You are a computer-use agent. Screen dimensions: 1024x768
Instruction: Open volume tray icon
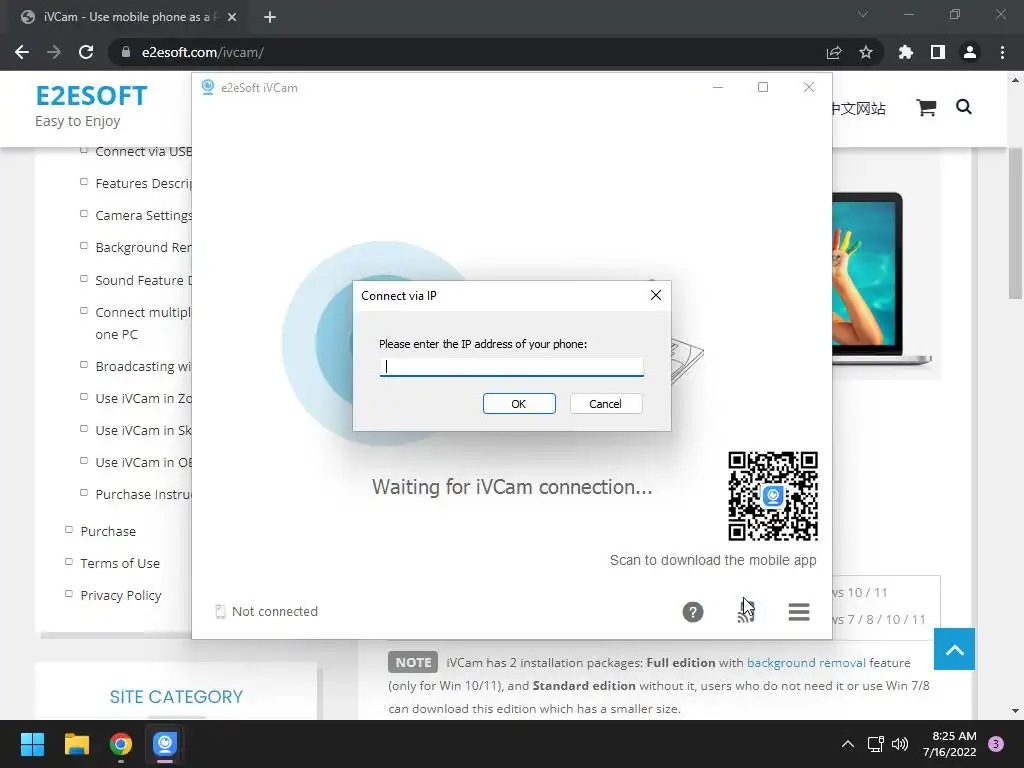900,744
